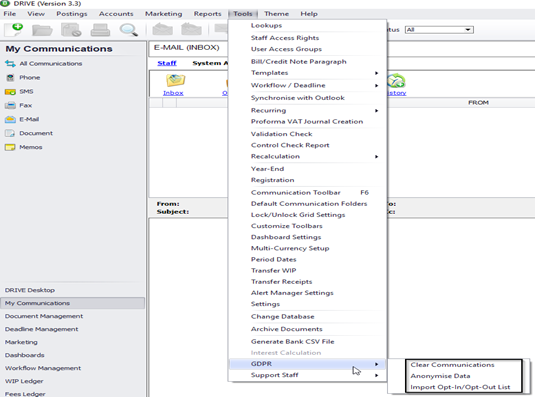The height and width of the screenshot is (397, 535).
Task: Choose Proforma VAT Journal Creation
Action: point(307,122)
